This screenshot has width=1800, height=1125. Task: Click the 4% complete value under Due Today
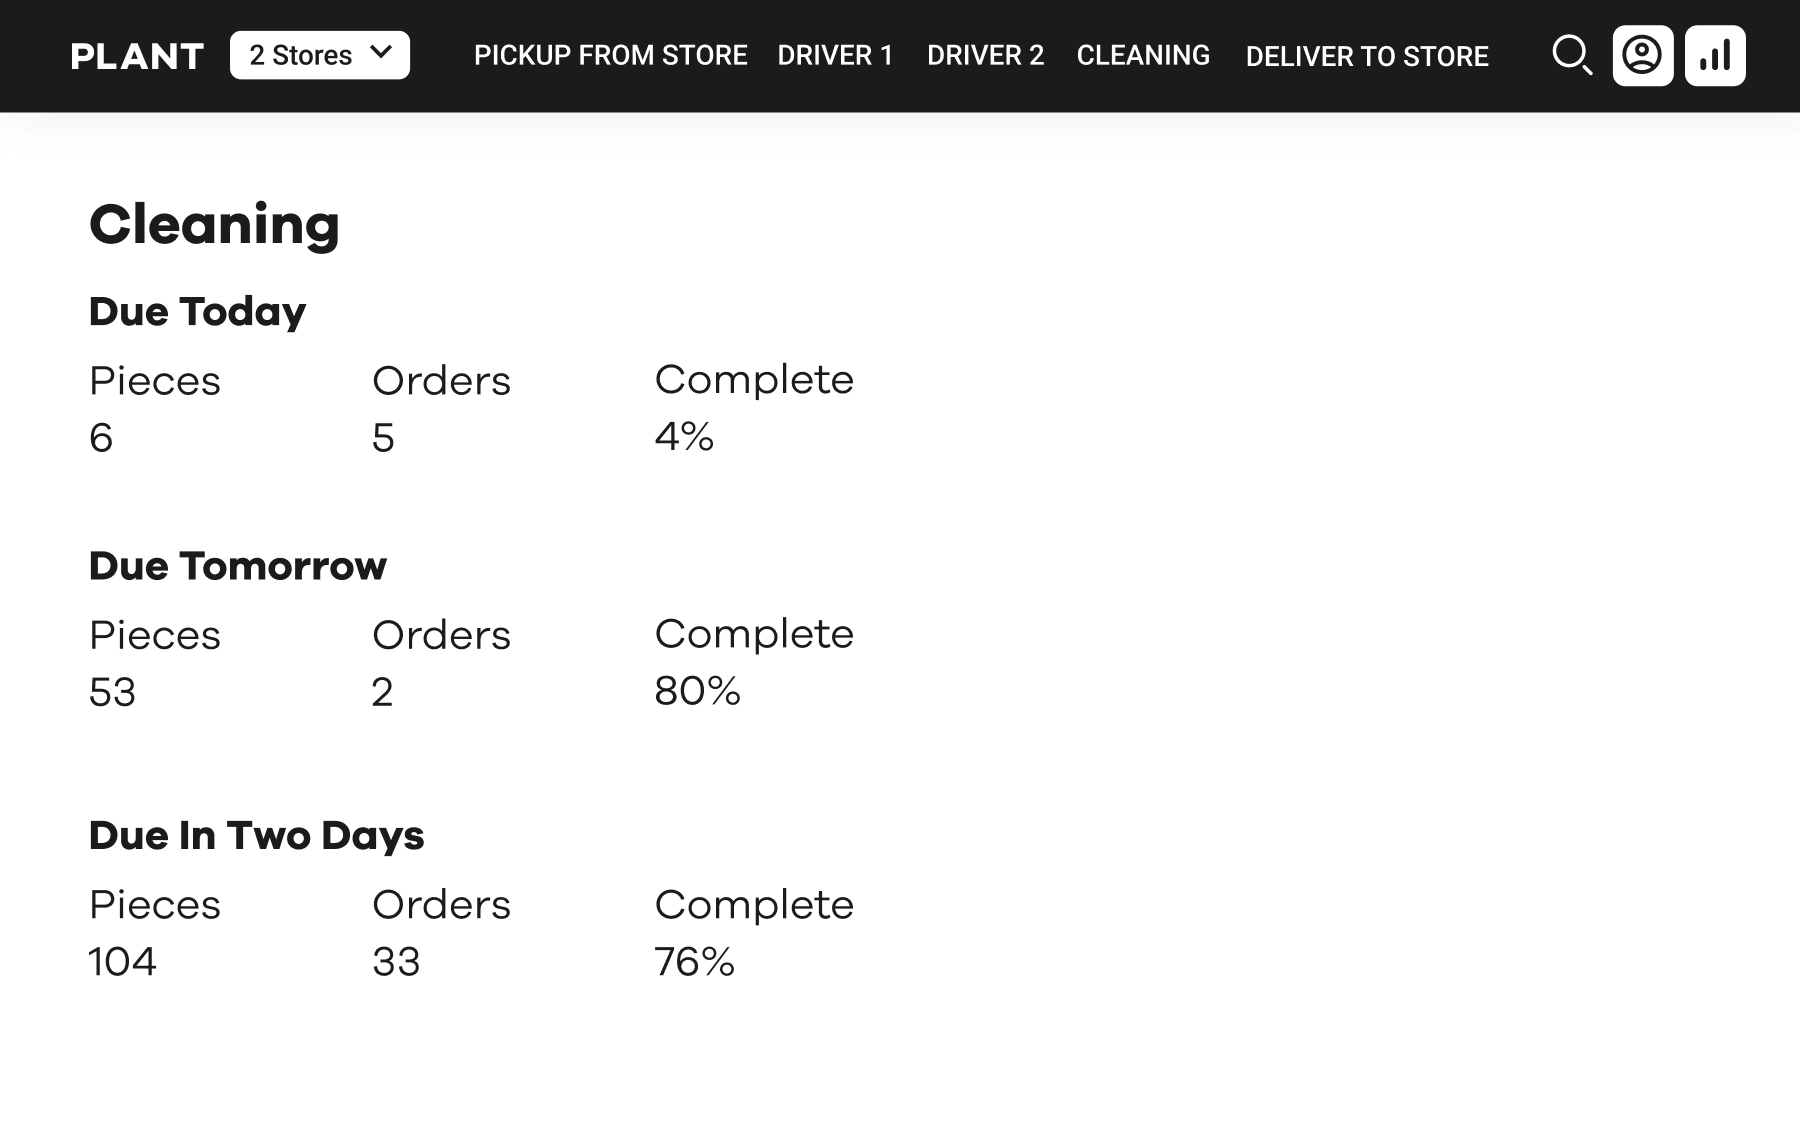click(684, 436)
